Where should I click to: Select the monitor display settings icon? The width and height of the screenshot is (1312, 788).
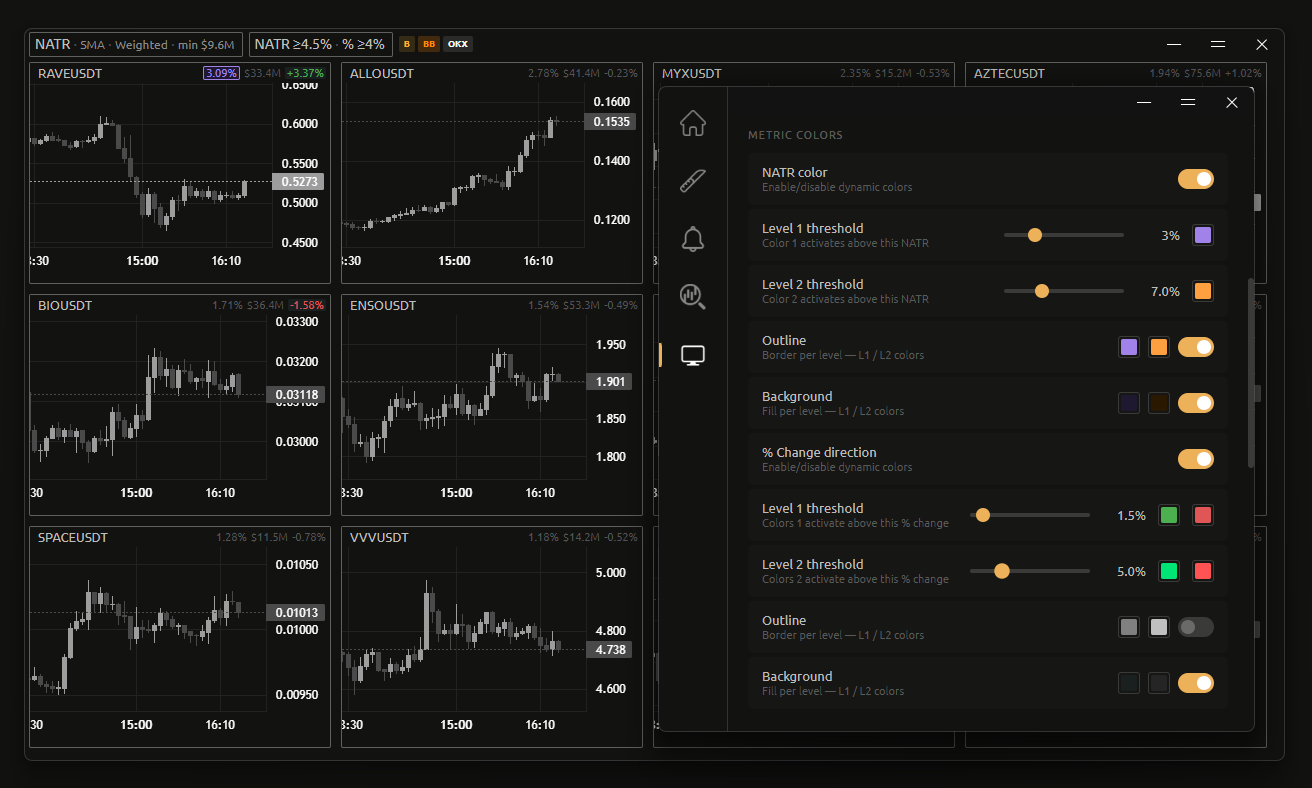692,355
